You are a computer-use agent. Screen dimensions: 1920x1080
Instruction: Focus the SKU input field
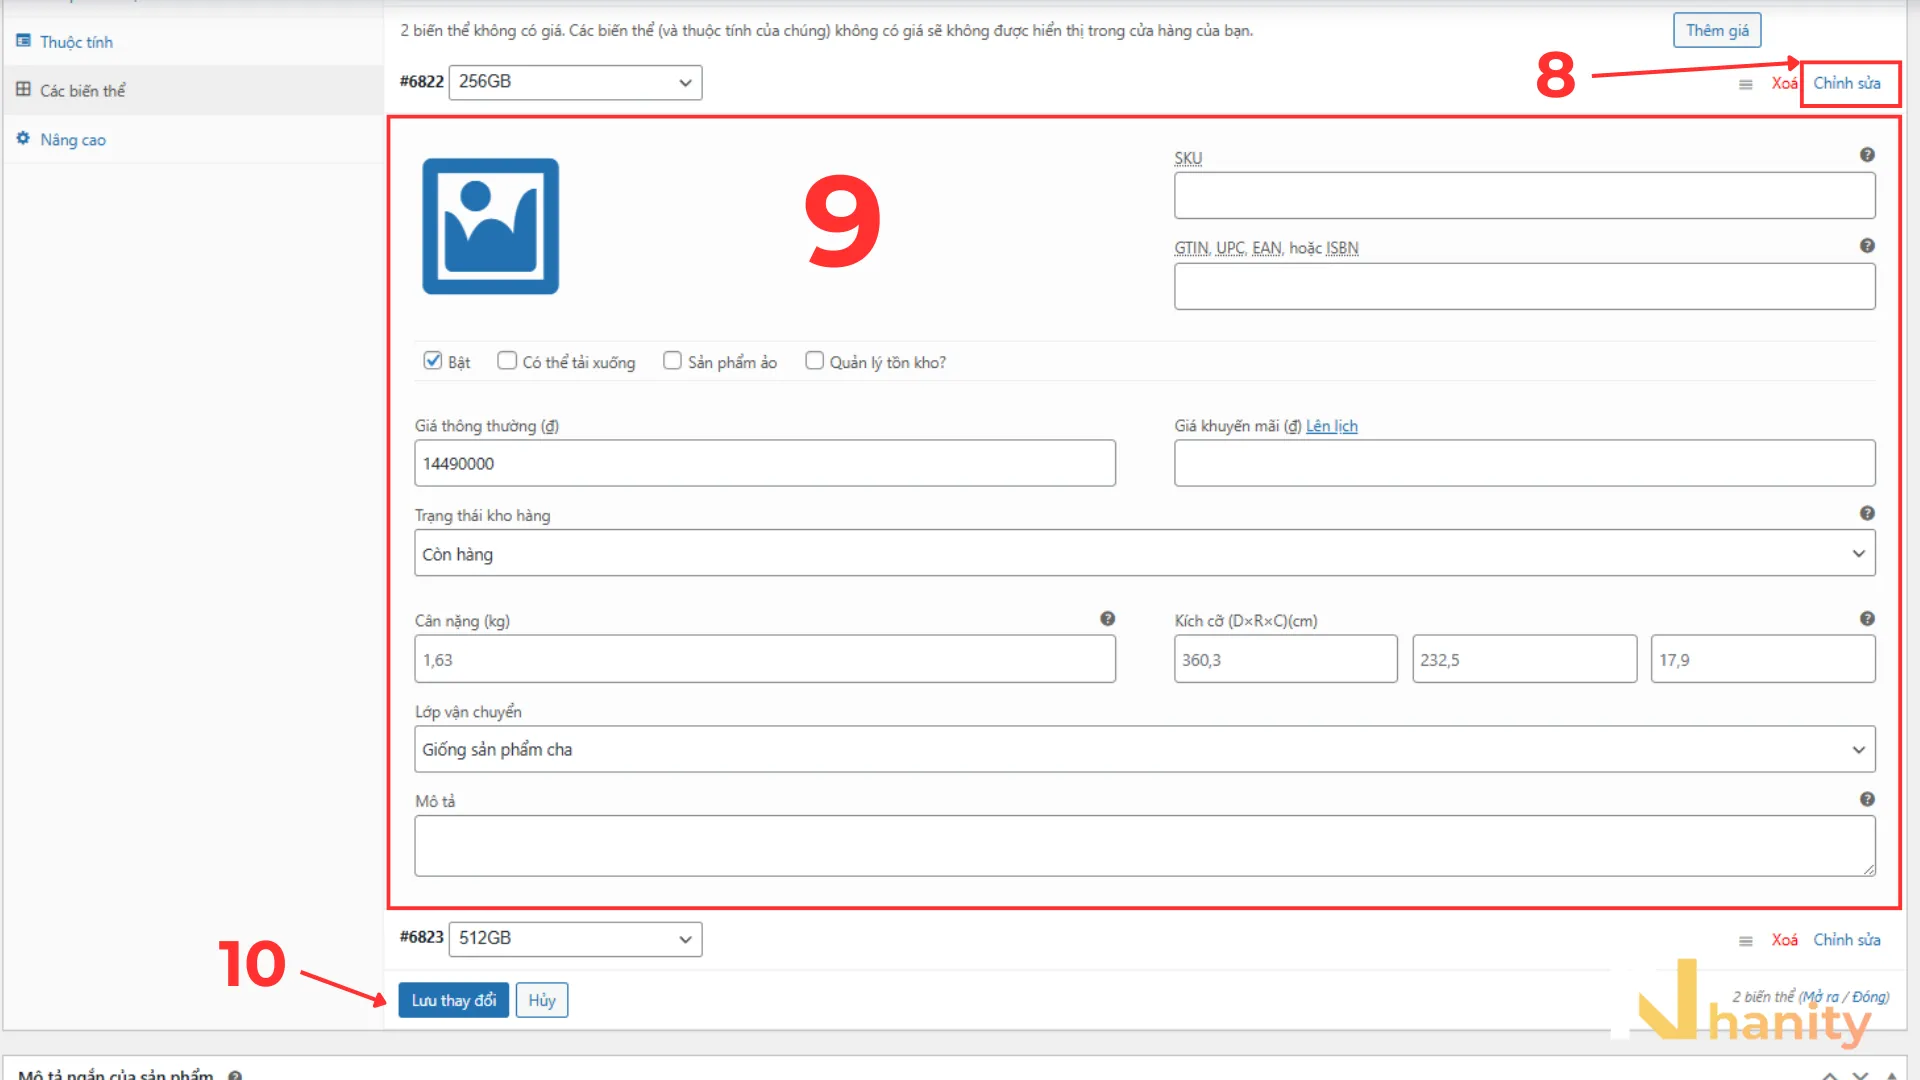[x=1525, y=195]
